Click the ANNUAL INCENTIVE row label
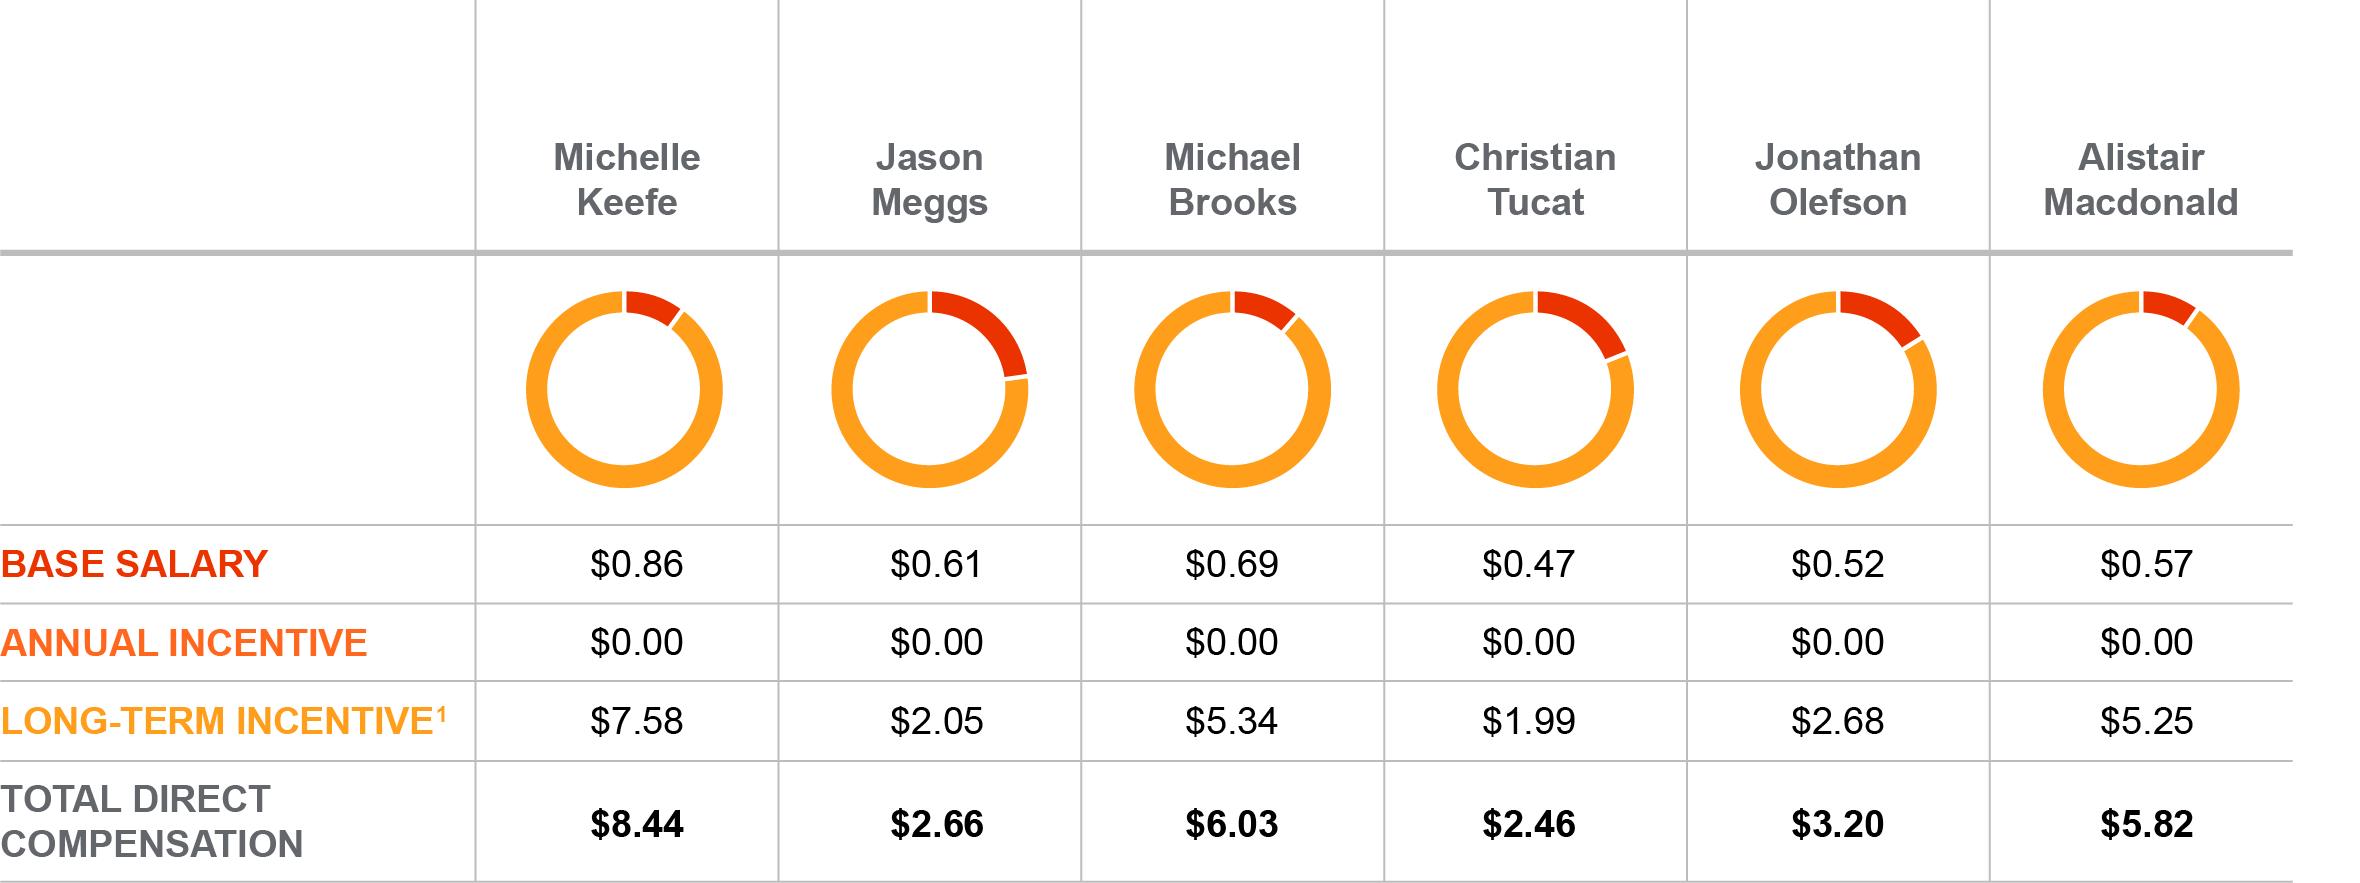 (x=184, y=642)
